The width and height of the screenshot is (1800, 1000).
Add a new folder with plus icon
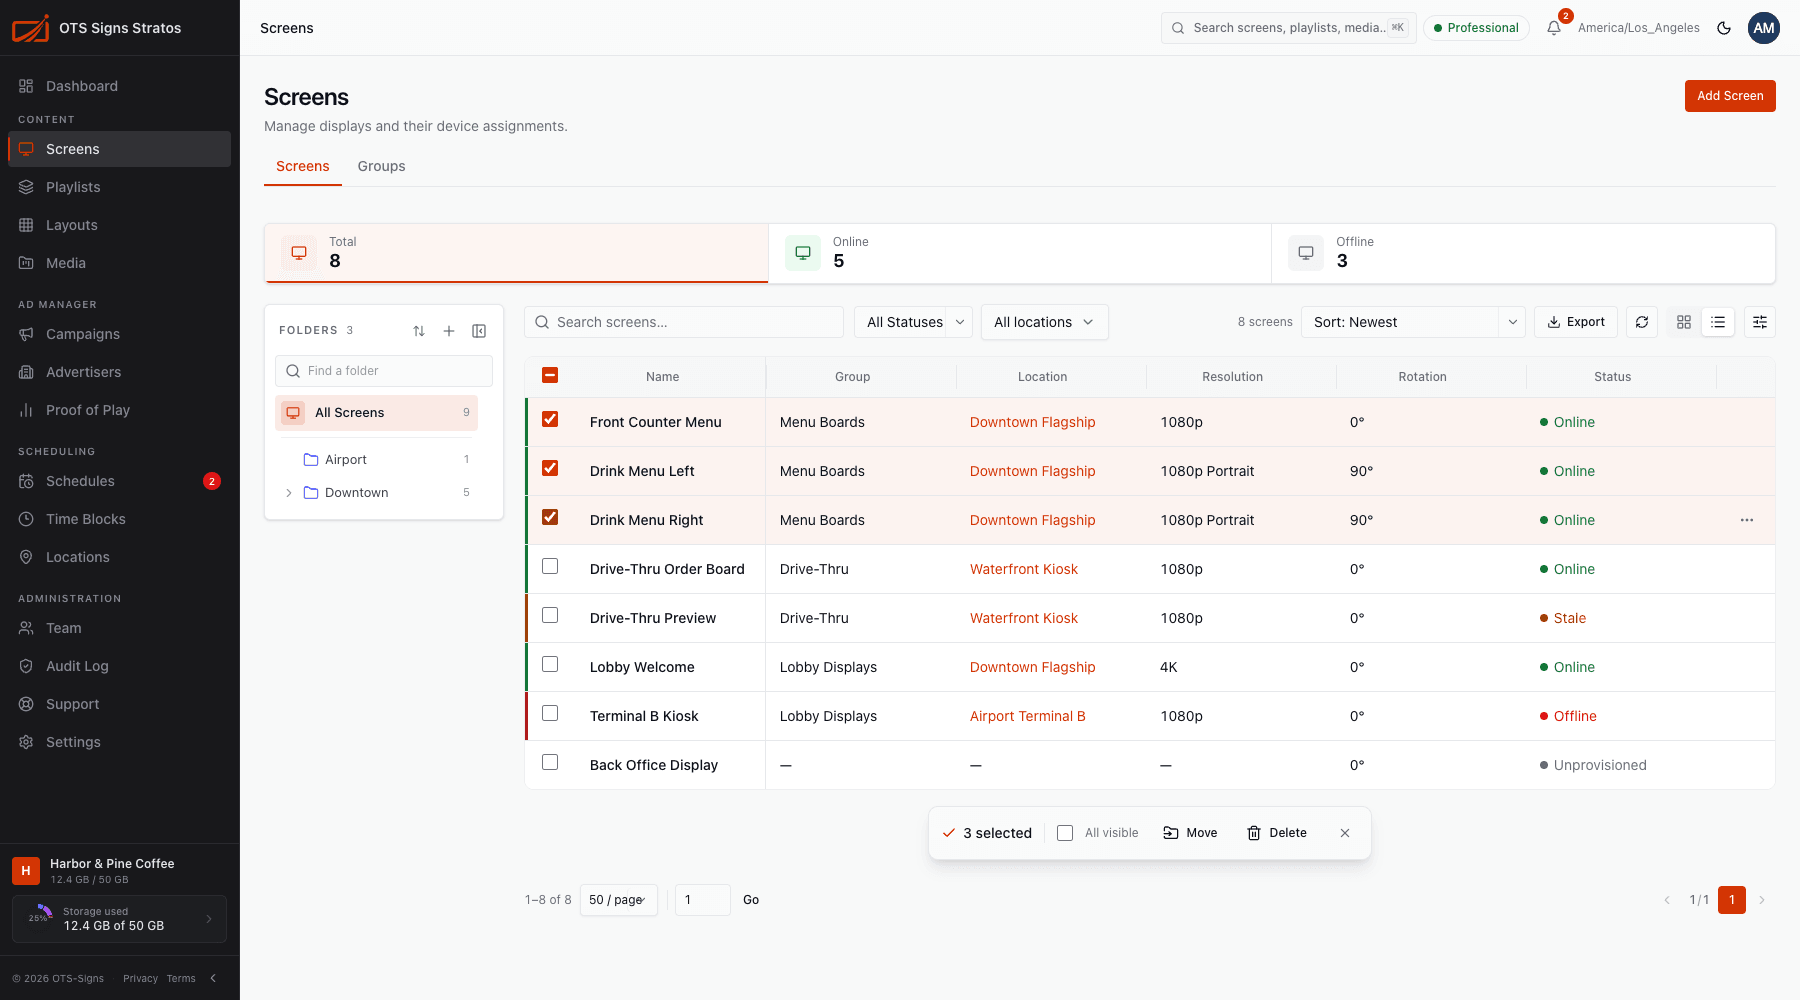click(449, 331)
